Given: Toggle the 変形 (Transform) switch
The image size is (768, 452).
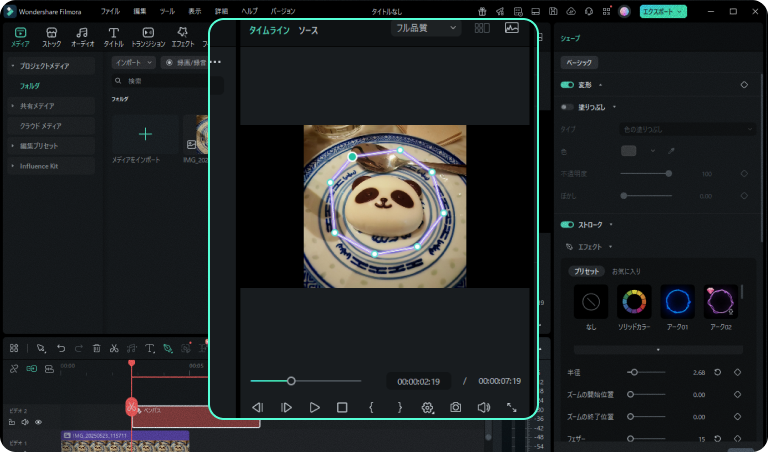Looking at the screenshot, I should coord(568,85).
